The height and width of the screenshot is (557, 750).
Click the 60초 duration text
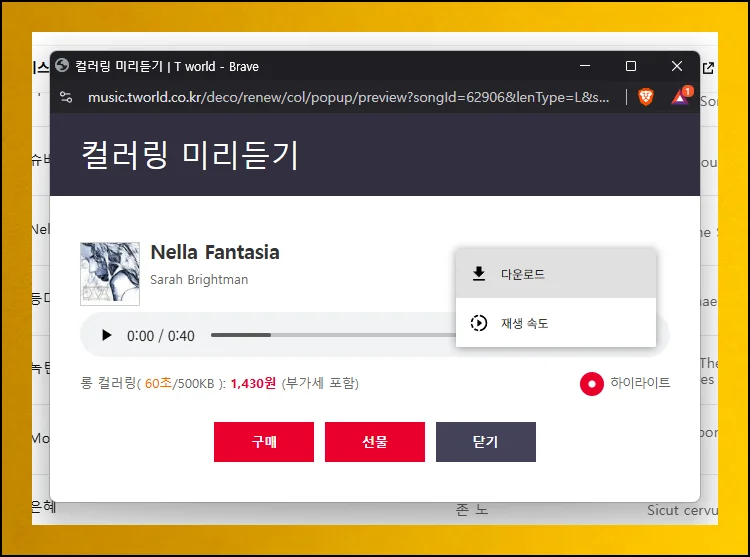pos(158,383)
